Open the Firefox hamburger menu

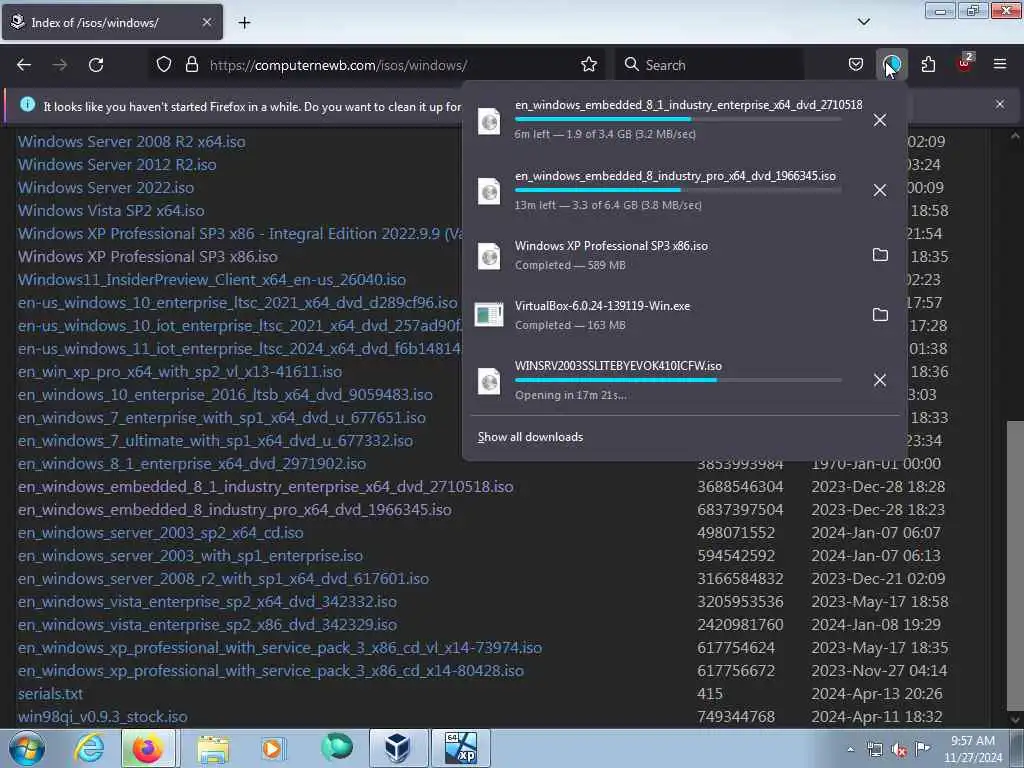[999, 65]
